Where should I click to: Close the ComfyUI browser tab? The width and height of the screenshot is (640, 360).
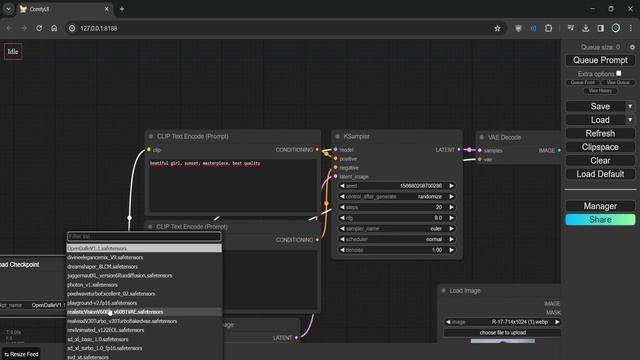tap(107, 9)
